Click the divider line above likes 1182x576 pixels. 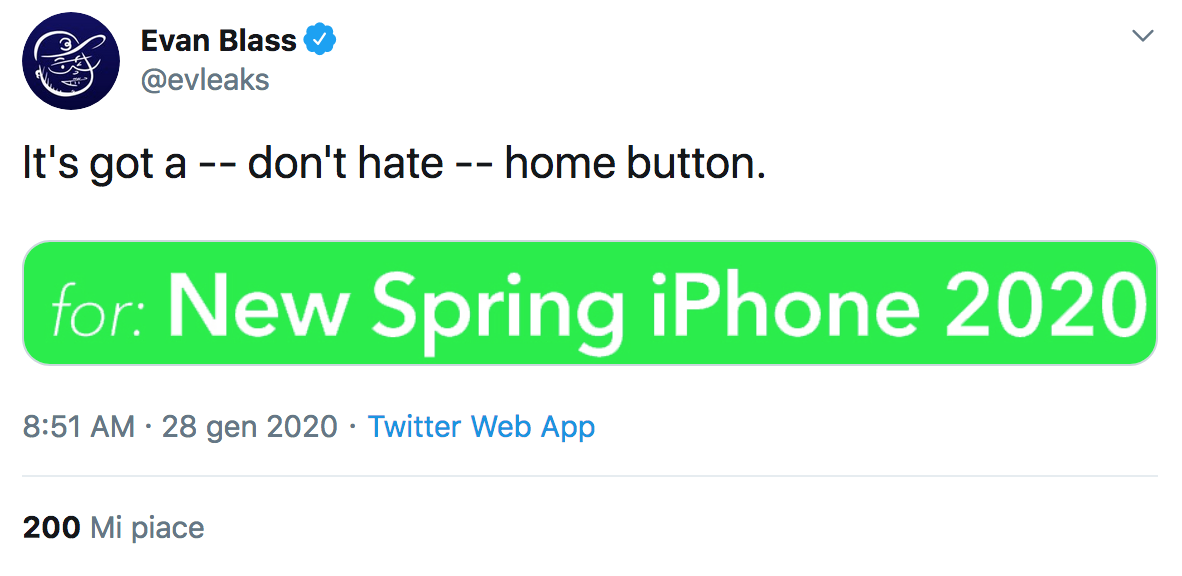pyautogui.click(x=590, y=477)
